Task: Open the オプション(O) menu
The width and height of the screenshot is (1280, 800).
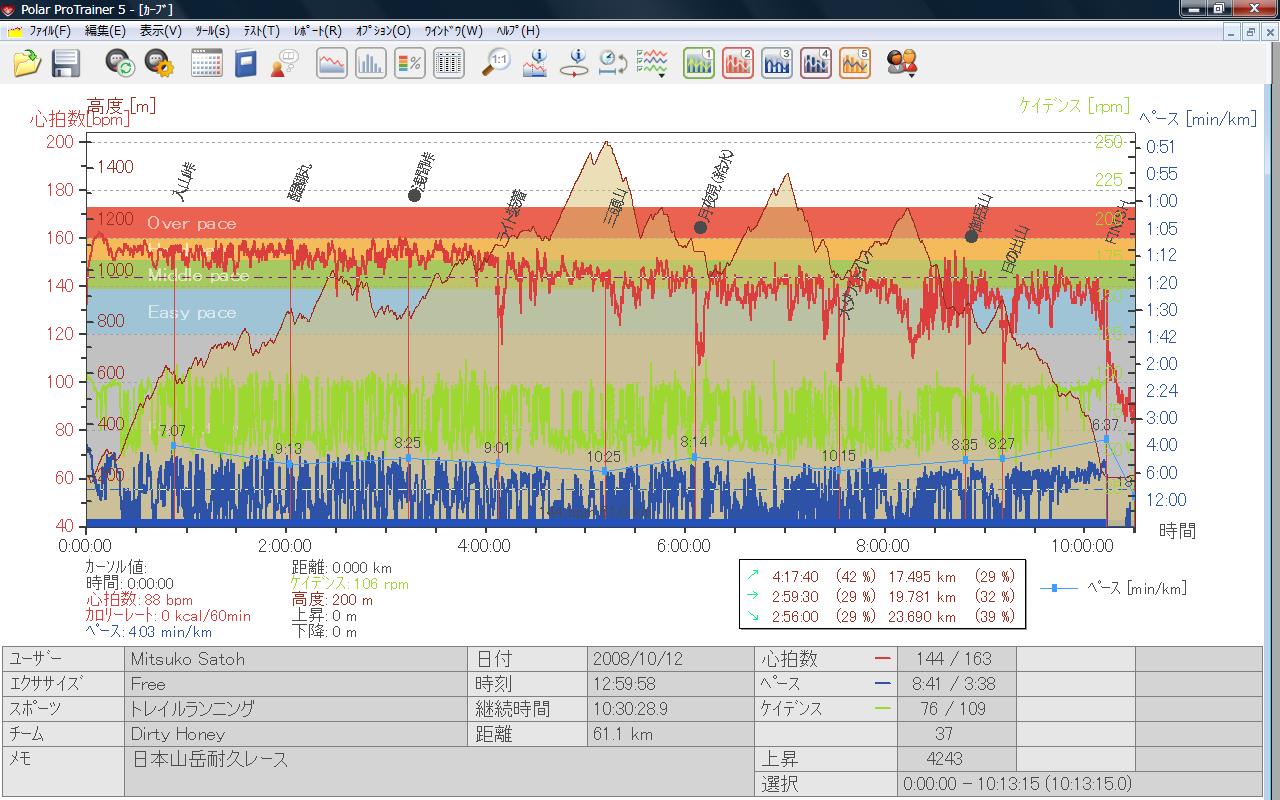Action: pos(383,31)
